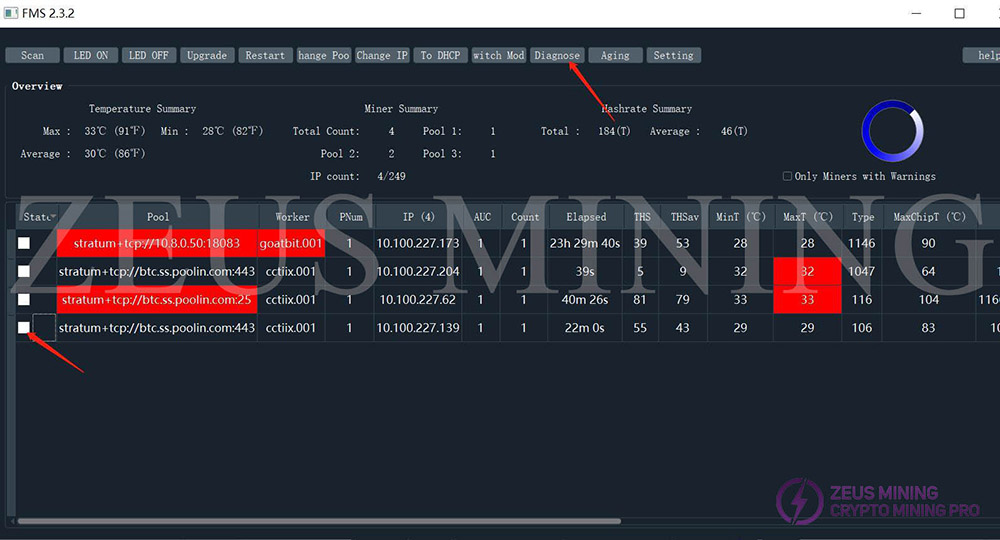The height and width of the screenshot is (540, 1000).
Task: Click the Change IP button
Action: 382,55
